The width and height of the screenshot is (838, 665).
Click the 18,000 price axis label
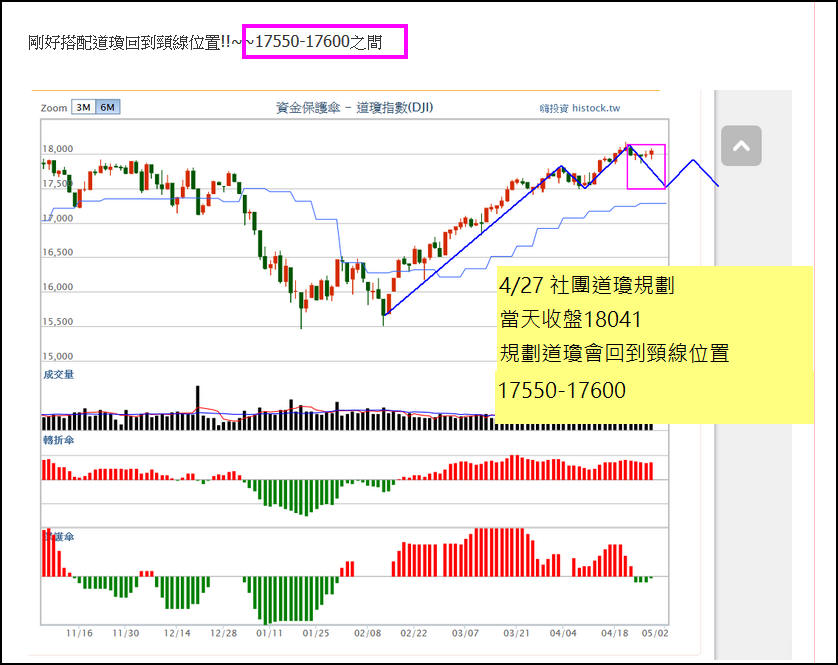click(57, 149)
